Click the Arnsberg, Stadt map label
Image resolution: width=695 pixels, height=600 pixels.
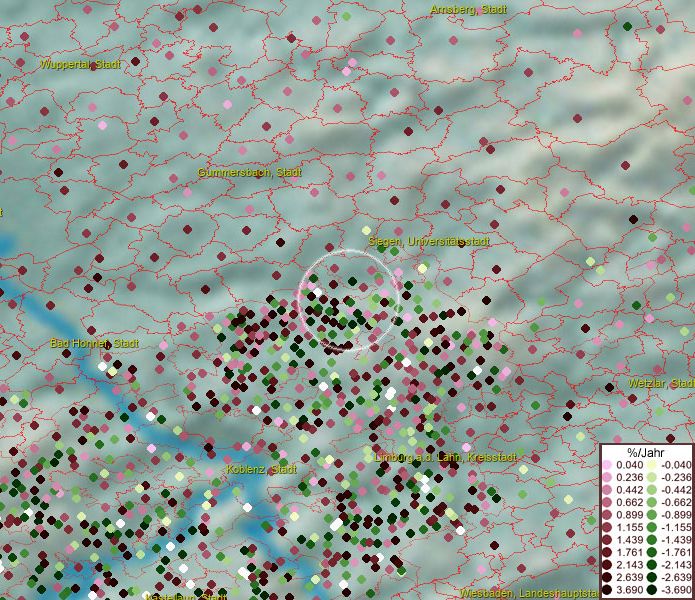point(468,9)
